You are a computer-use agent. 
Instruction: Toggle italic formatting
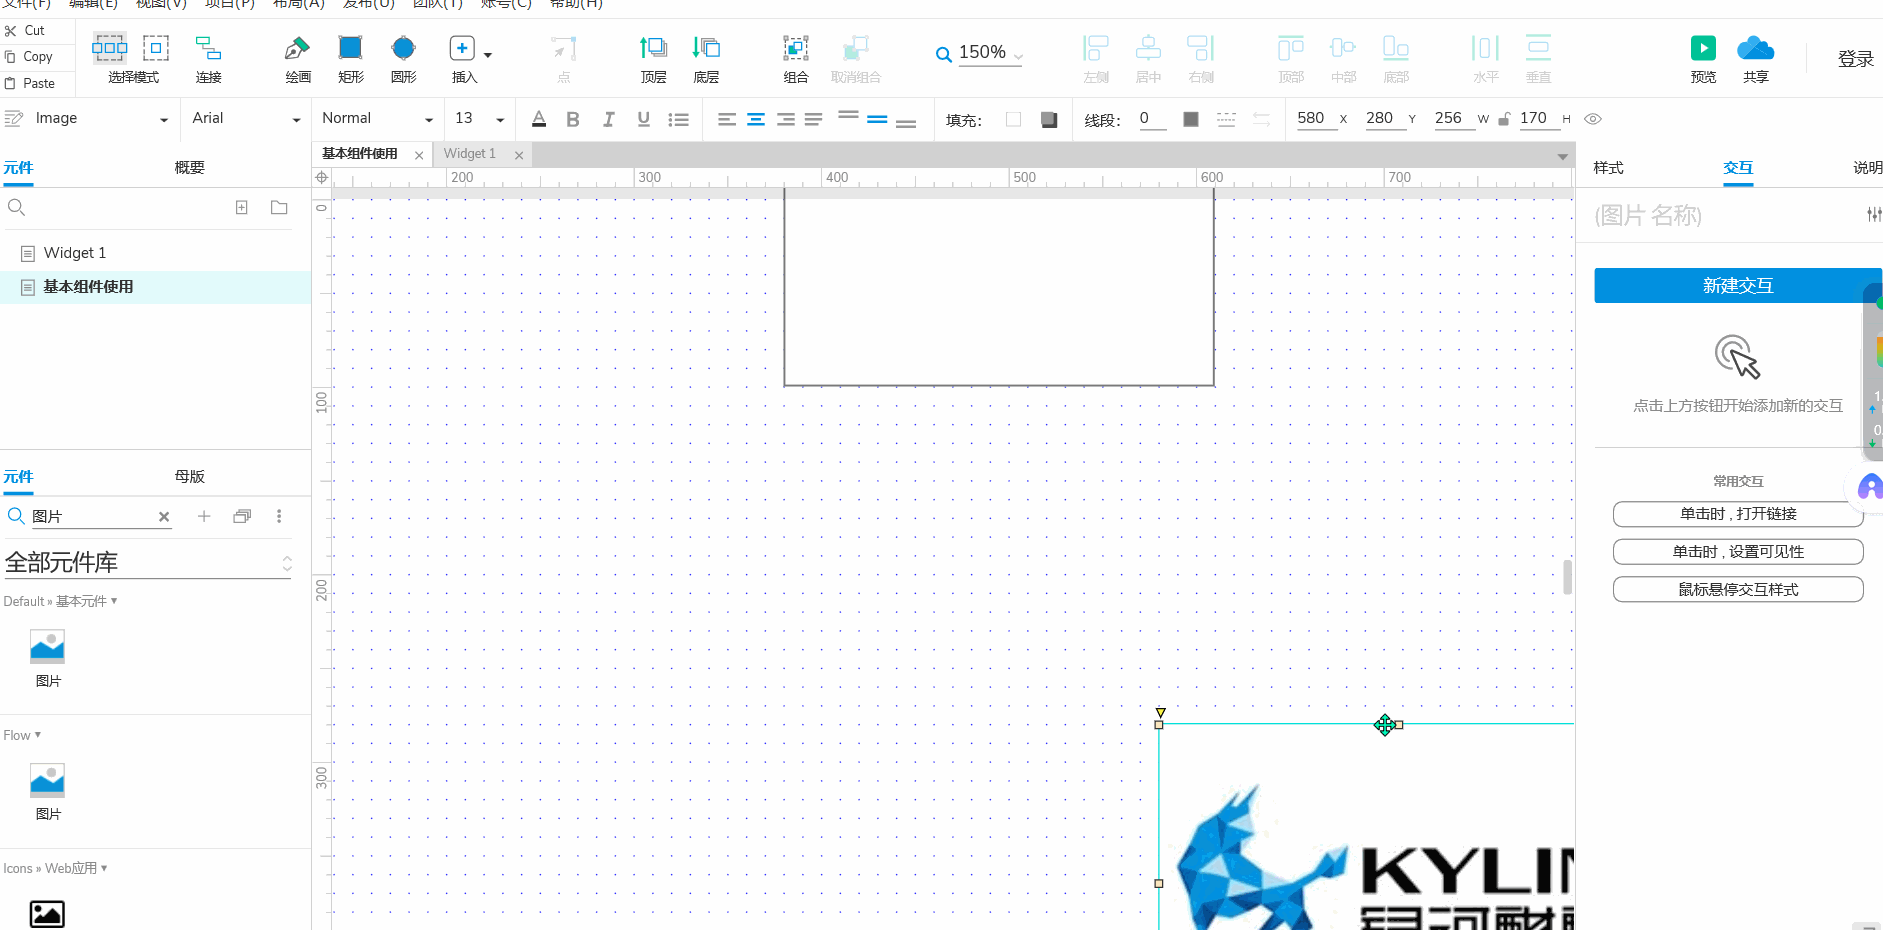pos(608,119)
